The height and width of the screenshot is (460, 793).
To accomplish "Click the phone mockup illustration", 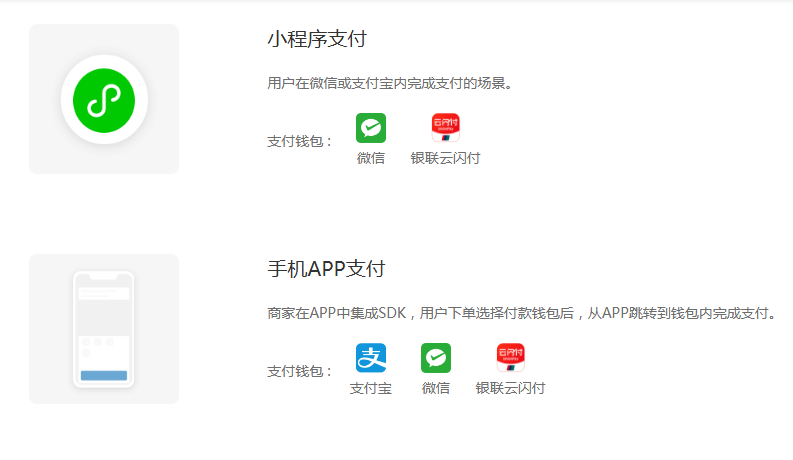I will (x=104, y=329).
